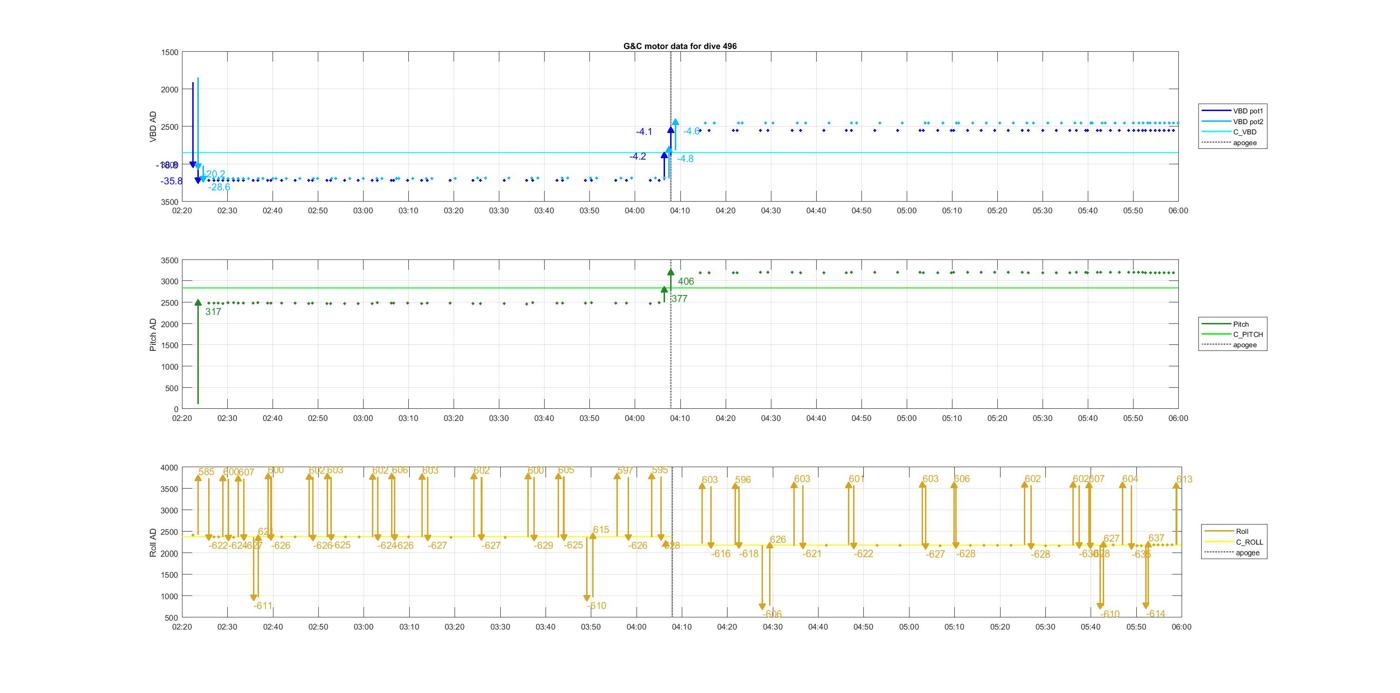1400x693 pixels.
Task: Click the 613 roll annotation
Action: click(1184, 480)
